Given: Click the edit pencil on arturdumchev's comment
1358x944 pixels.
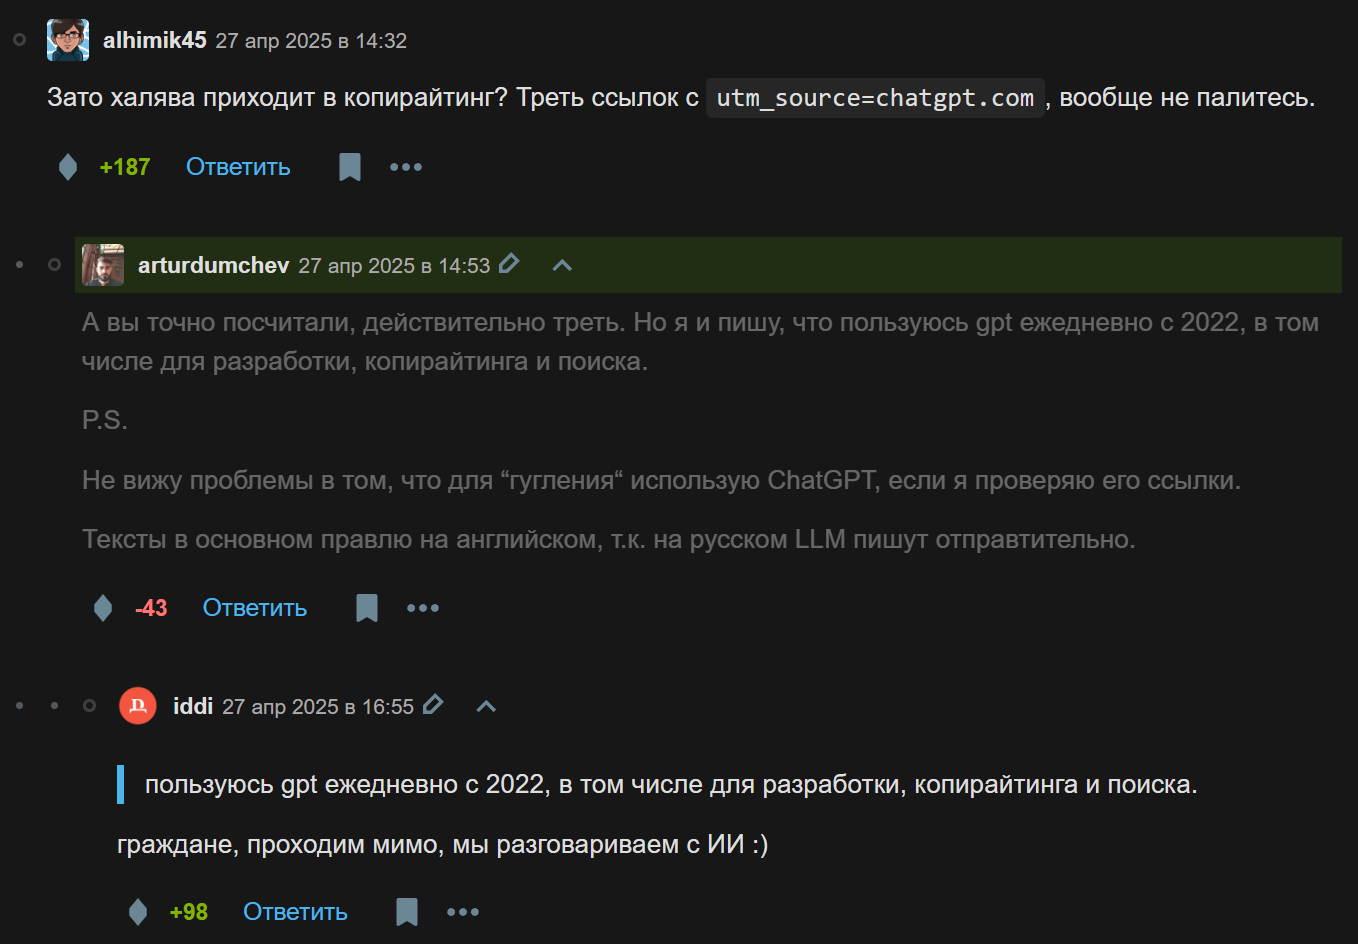Looking at the screenshot, I should coord(510,263).
